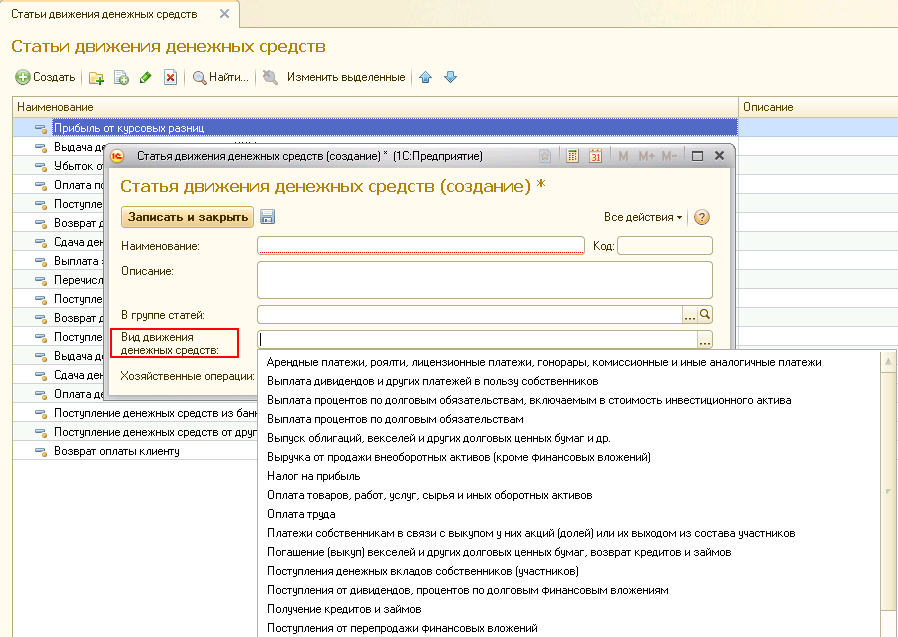The width and height of the screenshot is (898, 637).
Task: Click the icon of Прибыль от курсовых разниц row
Action: (41, 128)
